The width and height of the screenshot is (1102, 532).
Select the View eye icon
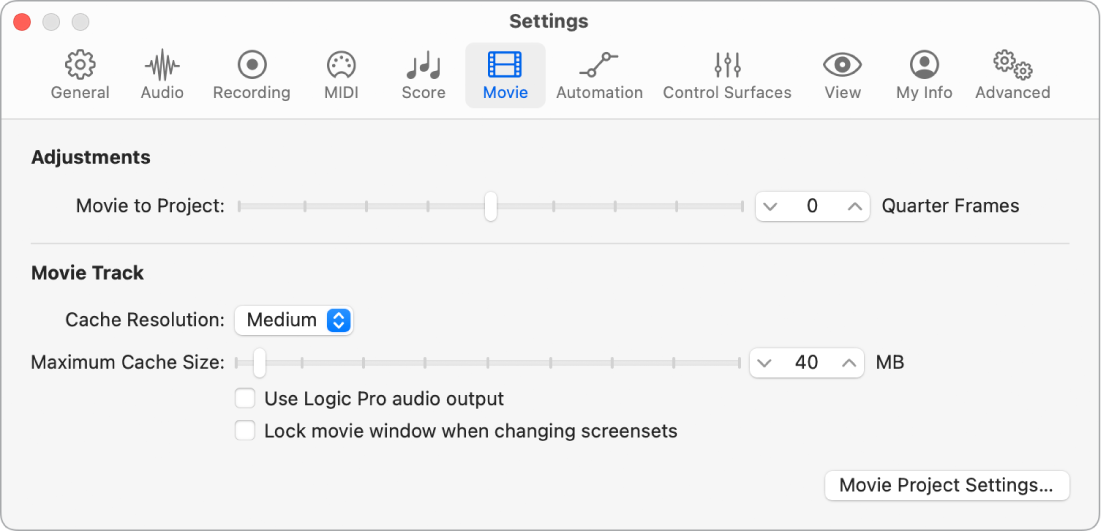point(843,65)
